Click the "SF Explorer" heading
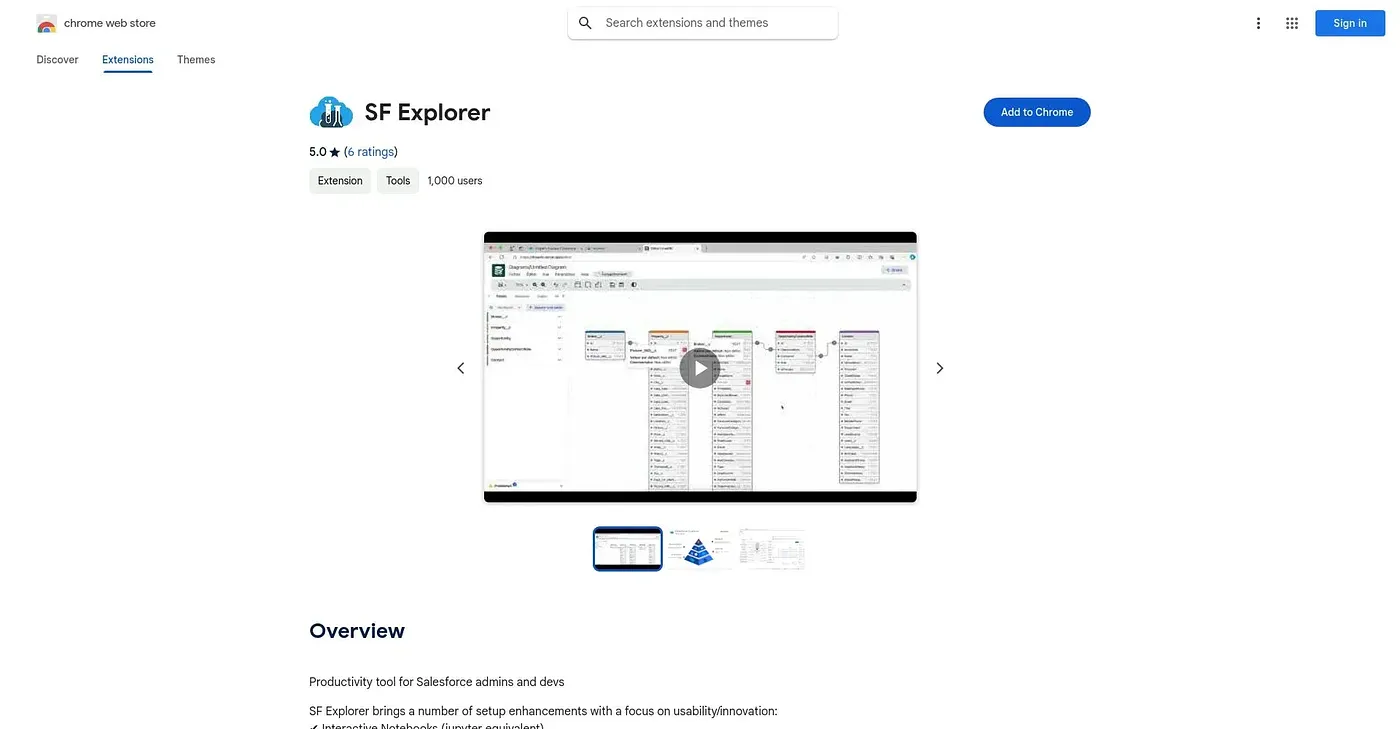The width and height of the screenshot is (1400, 729). point(427,112)
